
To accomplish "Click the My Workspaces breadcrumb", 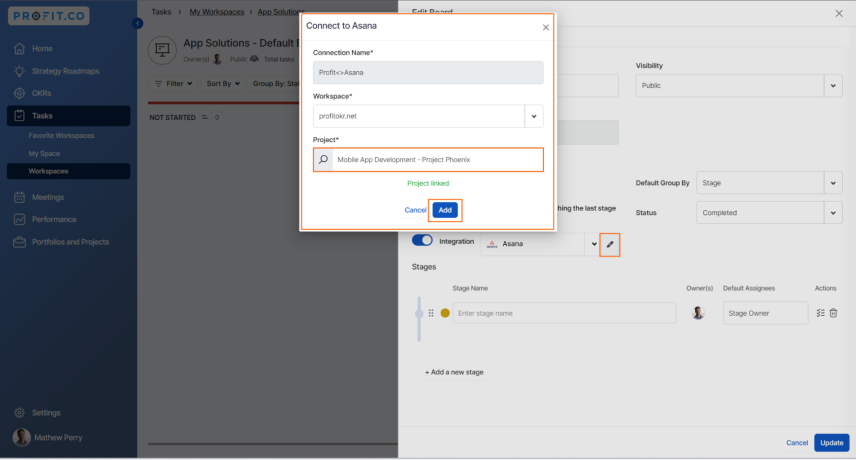I will tap(217, 11).
